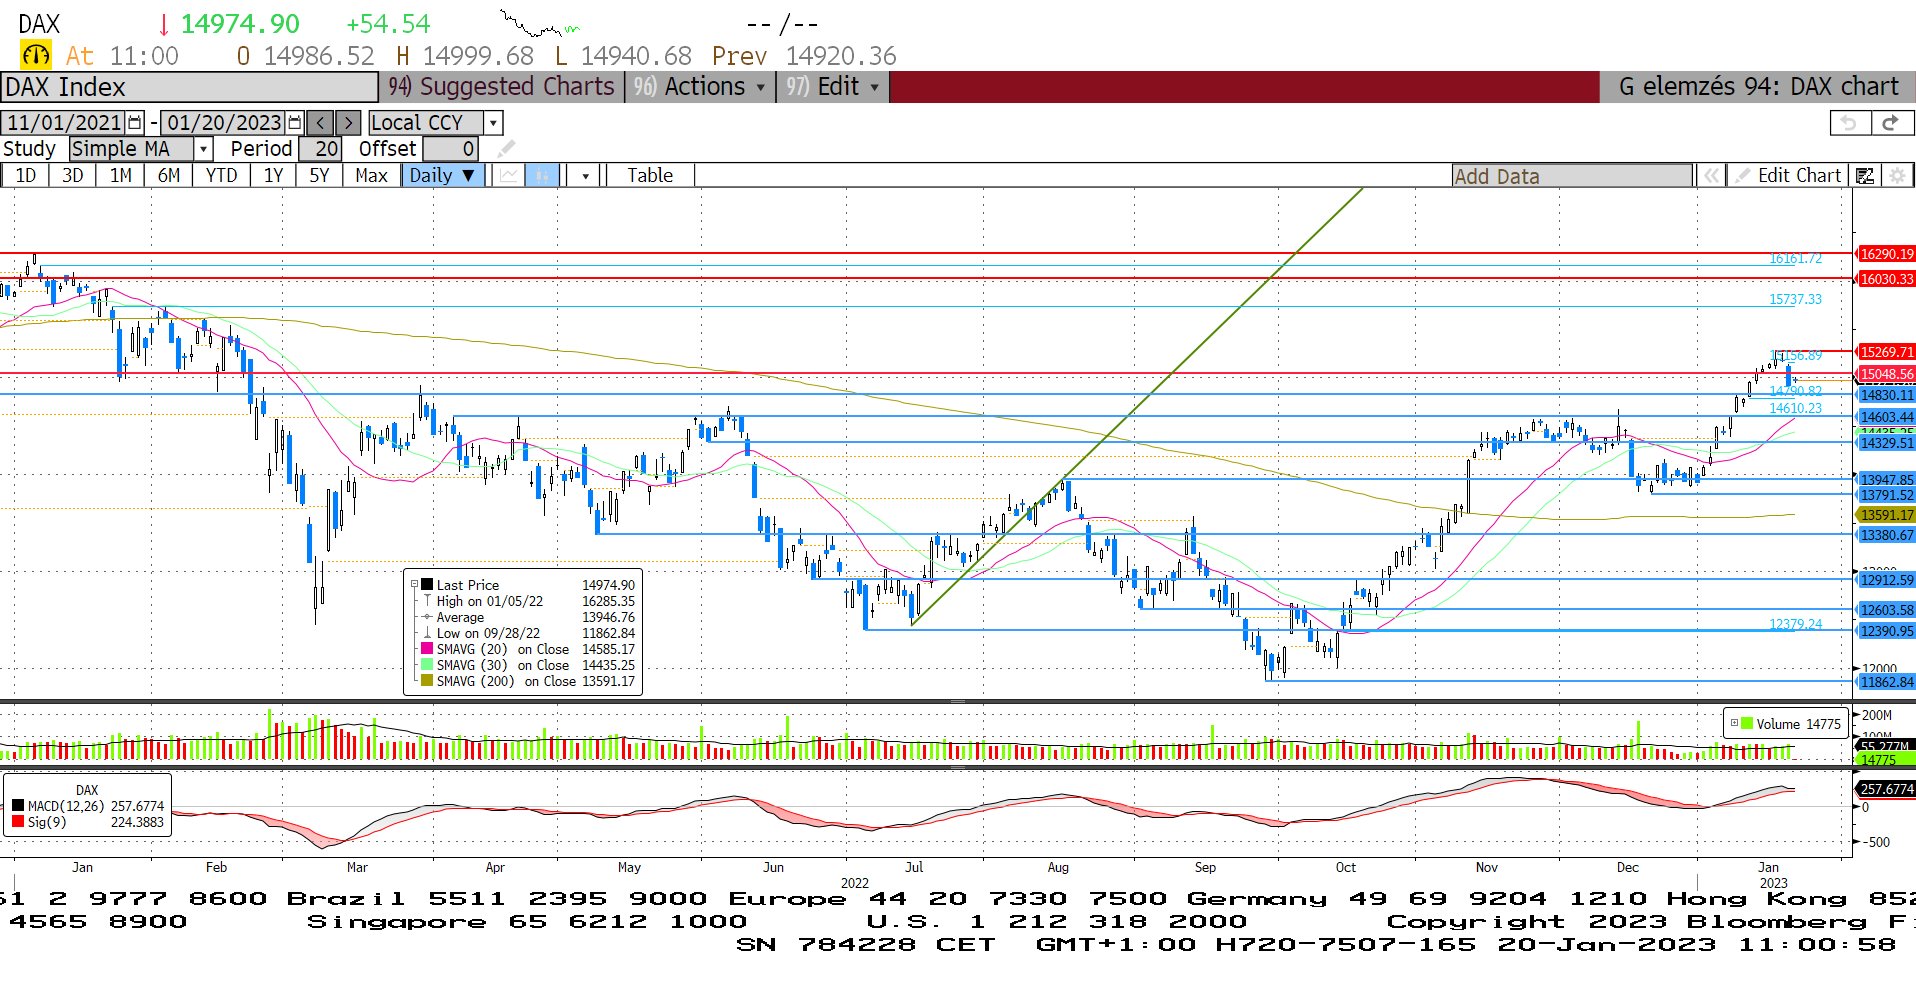Click the 15737.33 cyan level annotation

pyautogui.click(x=1795, y=299)
